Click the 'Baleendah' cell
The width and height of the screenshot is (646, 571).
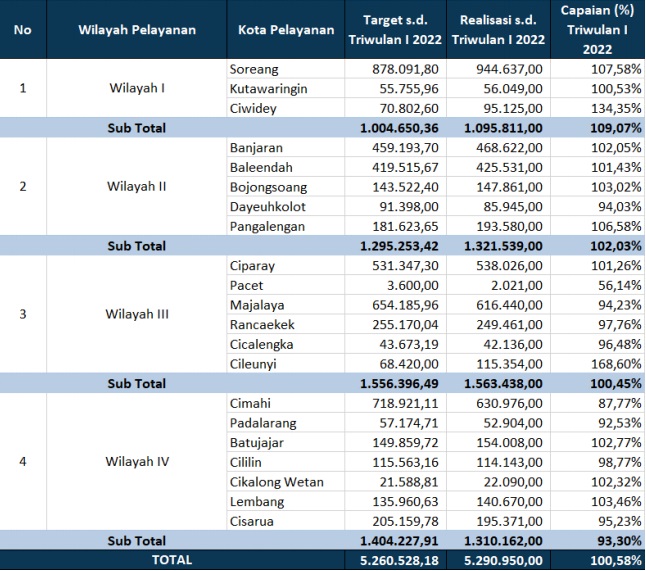click(286, 167)
